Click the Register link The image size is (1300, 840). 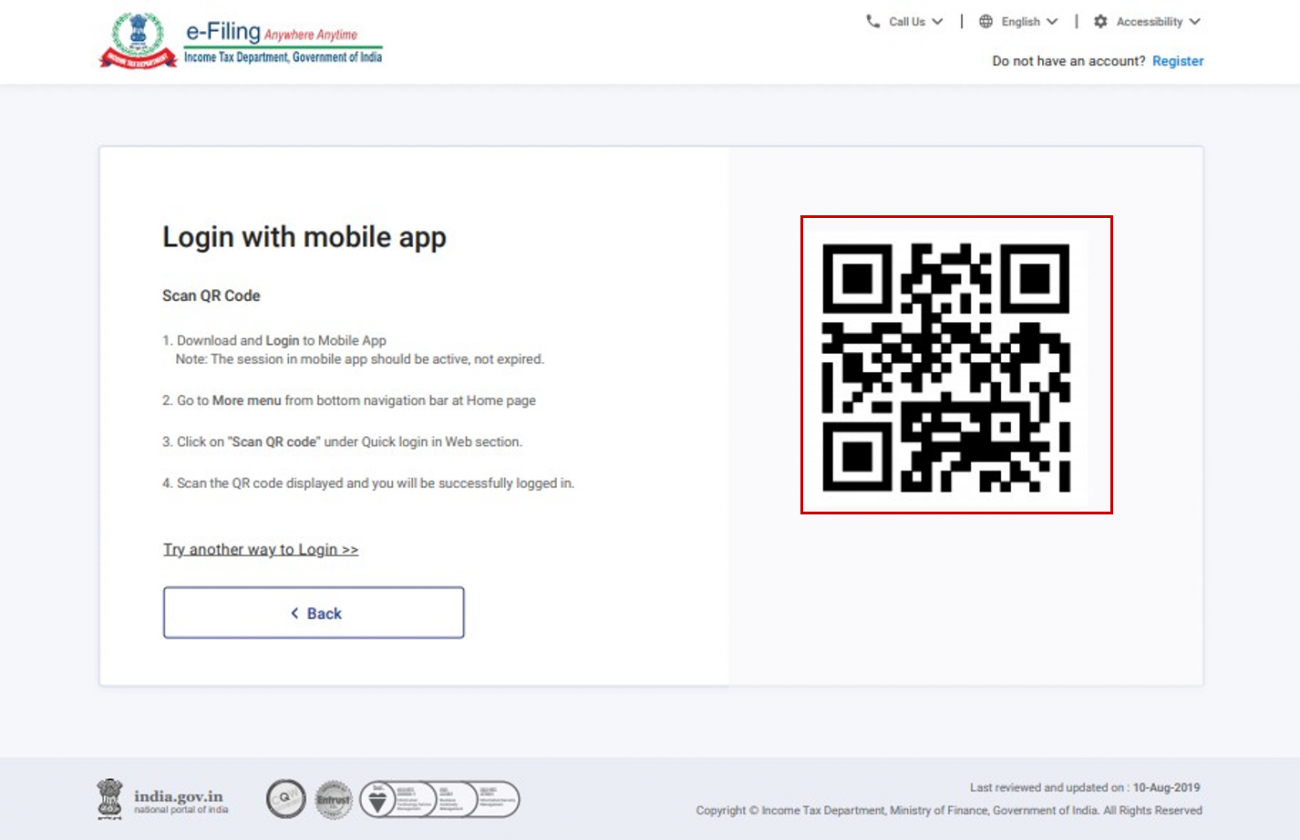click(x=1177, y=61)
